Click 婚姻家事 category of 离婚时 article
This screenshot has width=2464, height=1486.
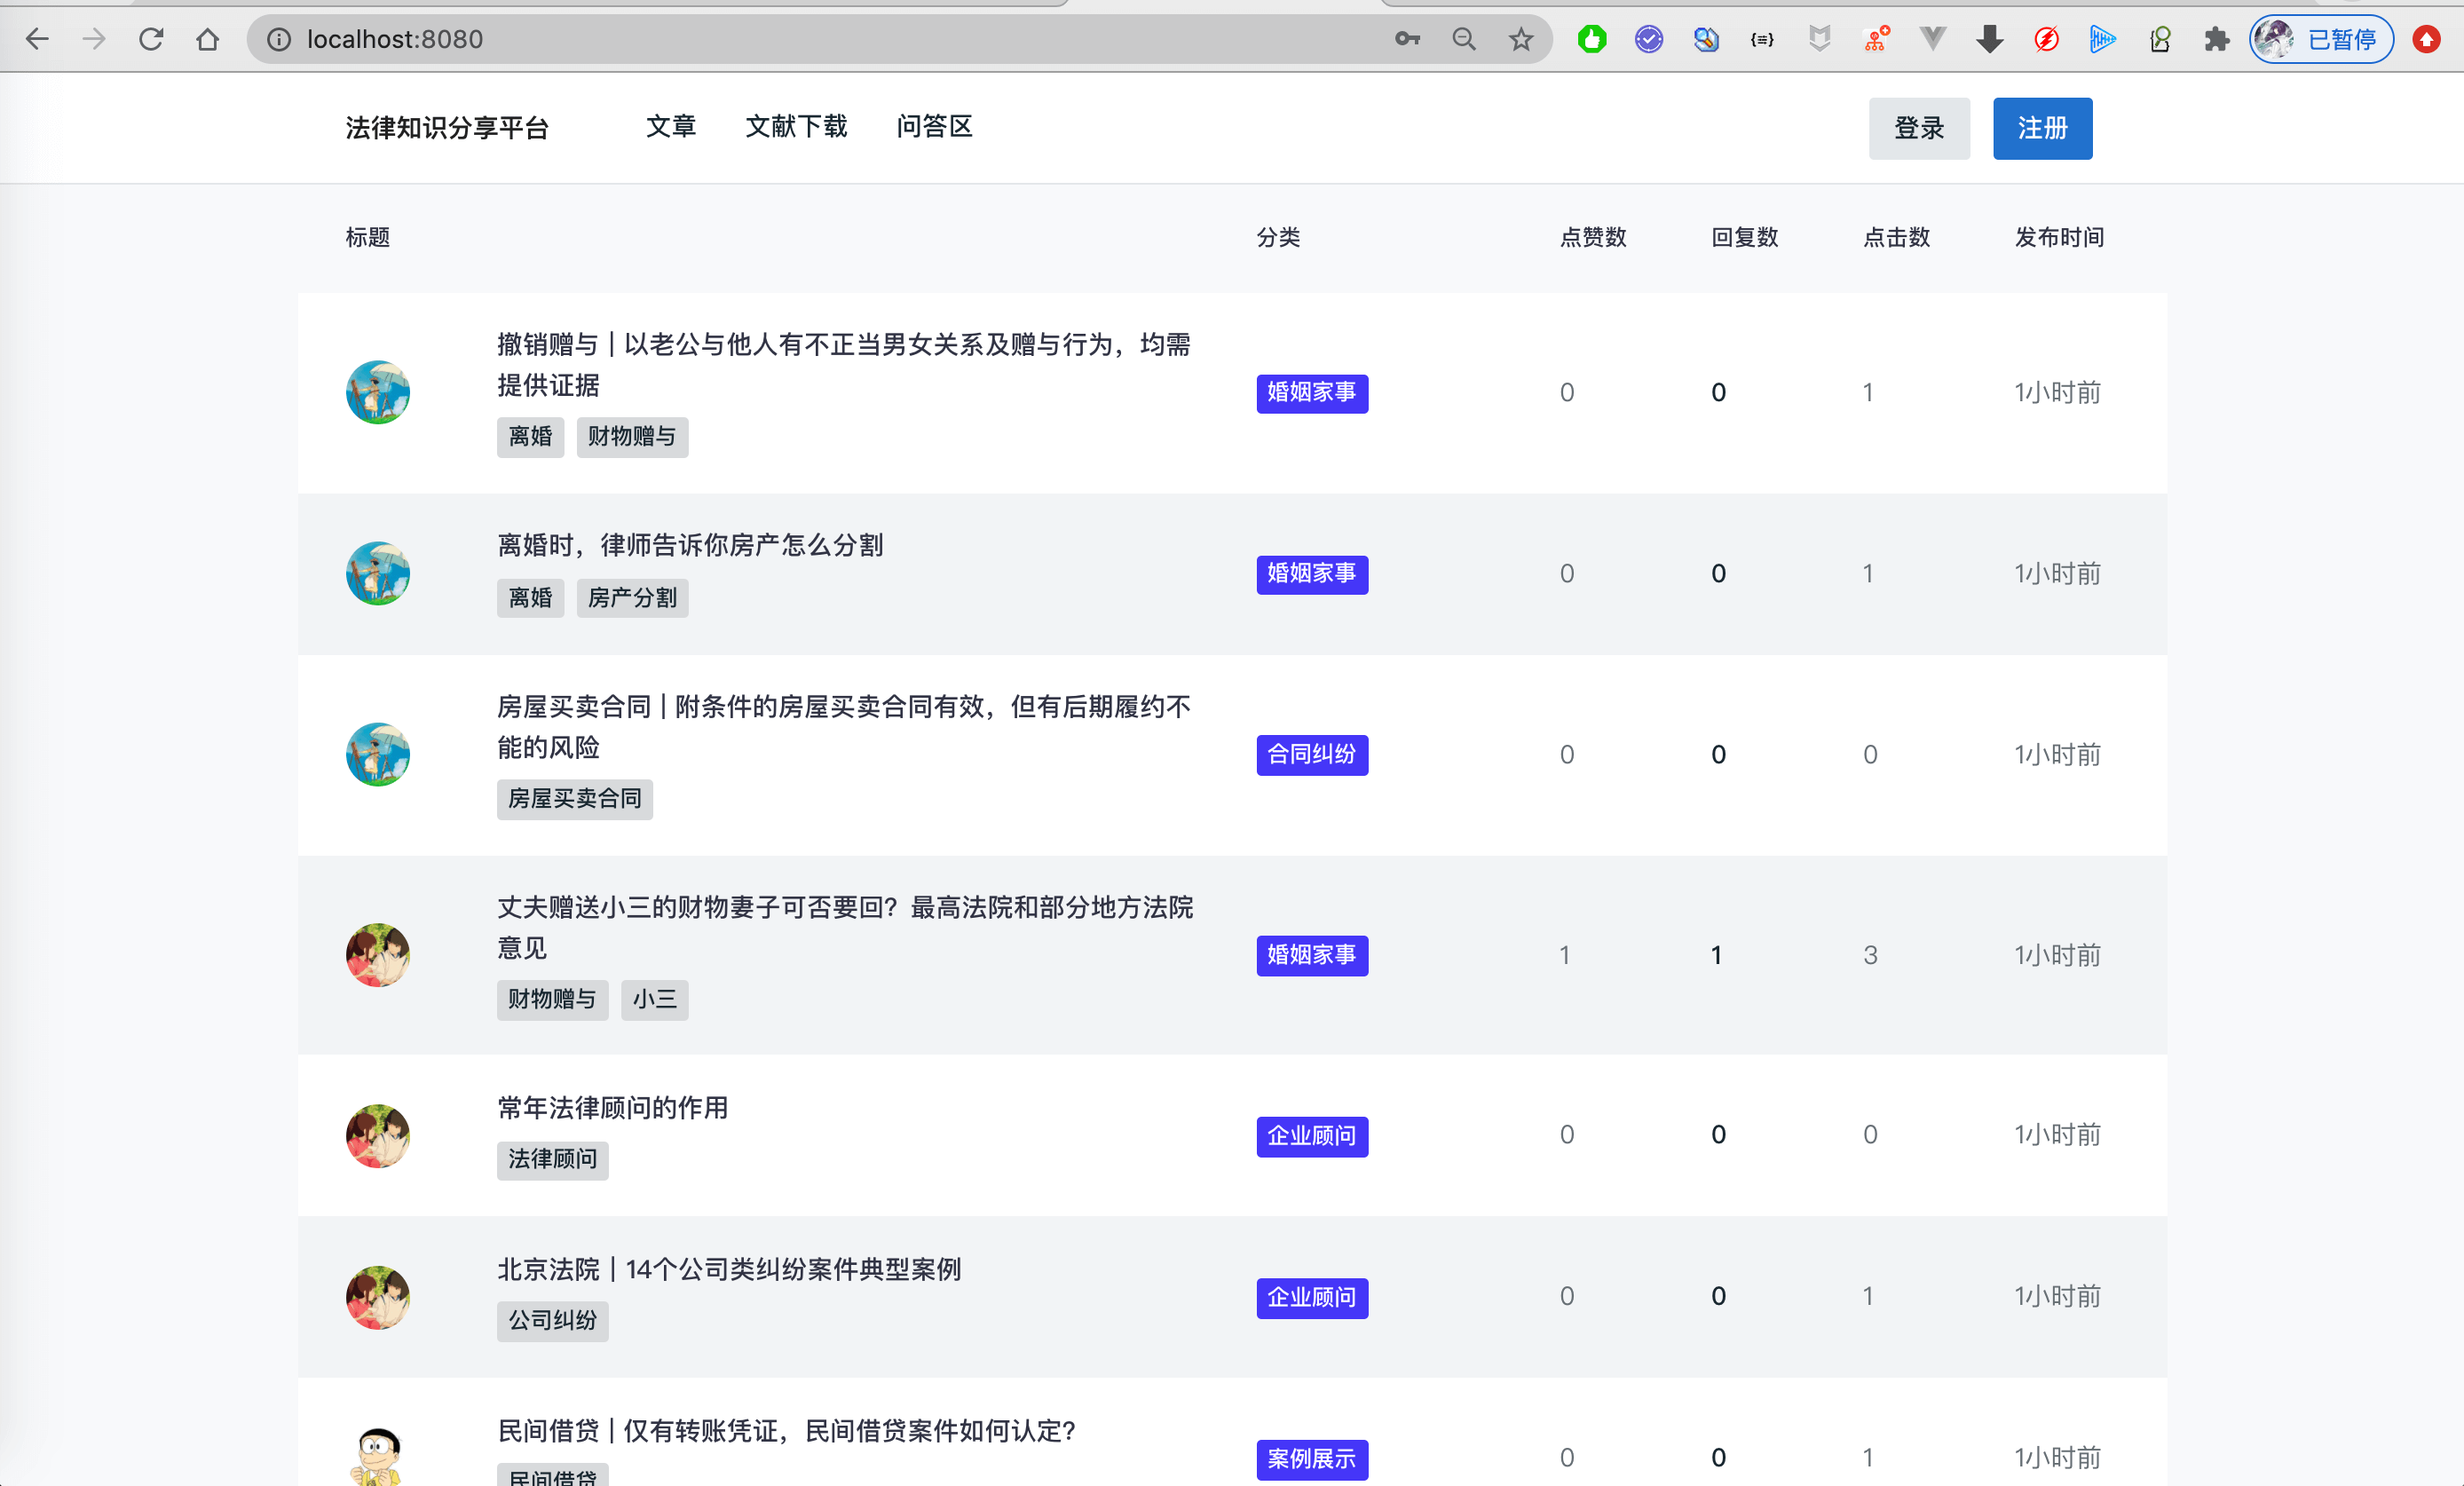tap(1312, 574)
